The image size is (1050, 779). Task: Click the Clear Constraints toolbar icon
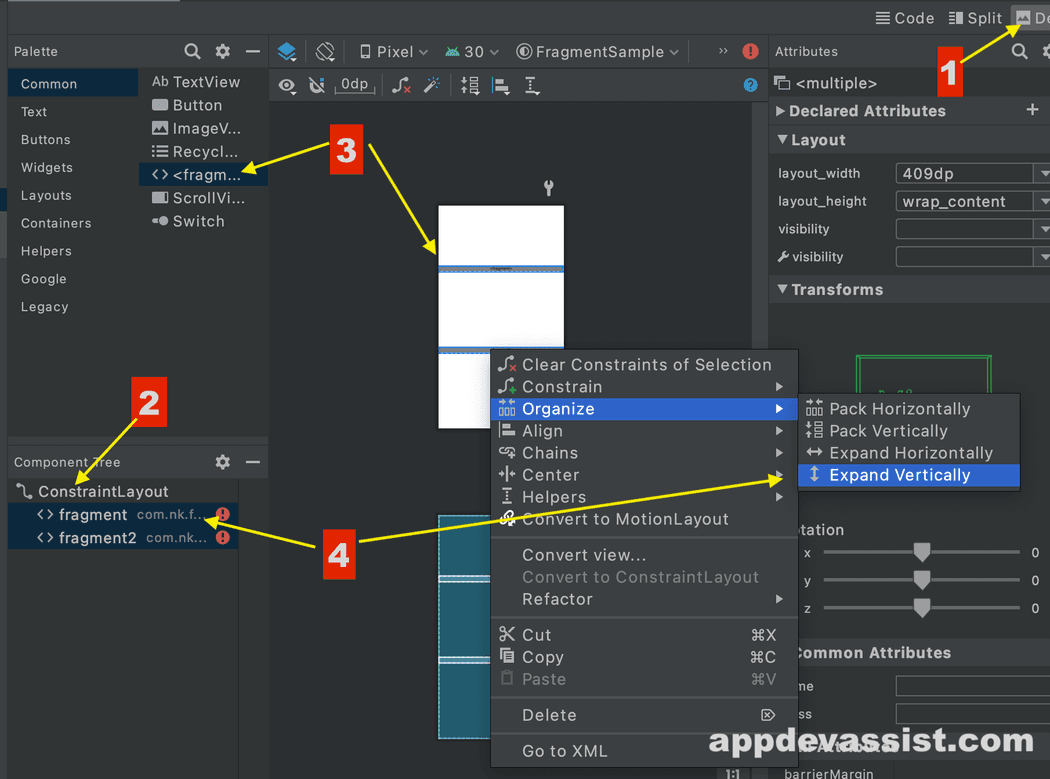pyautogui.click(x=401, y=85)
